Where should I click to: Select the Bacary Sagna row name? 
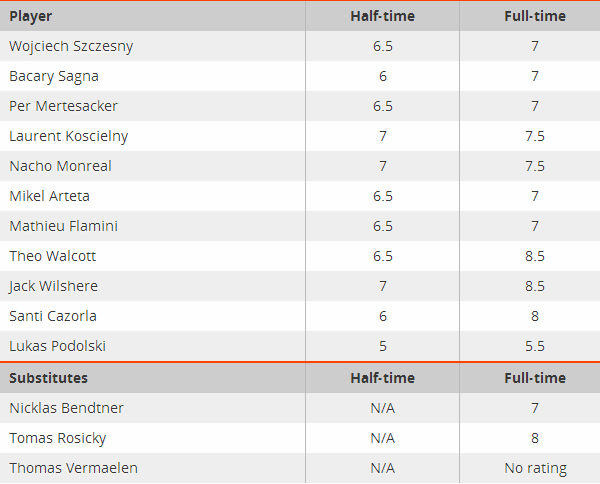[54, 76]
